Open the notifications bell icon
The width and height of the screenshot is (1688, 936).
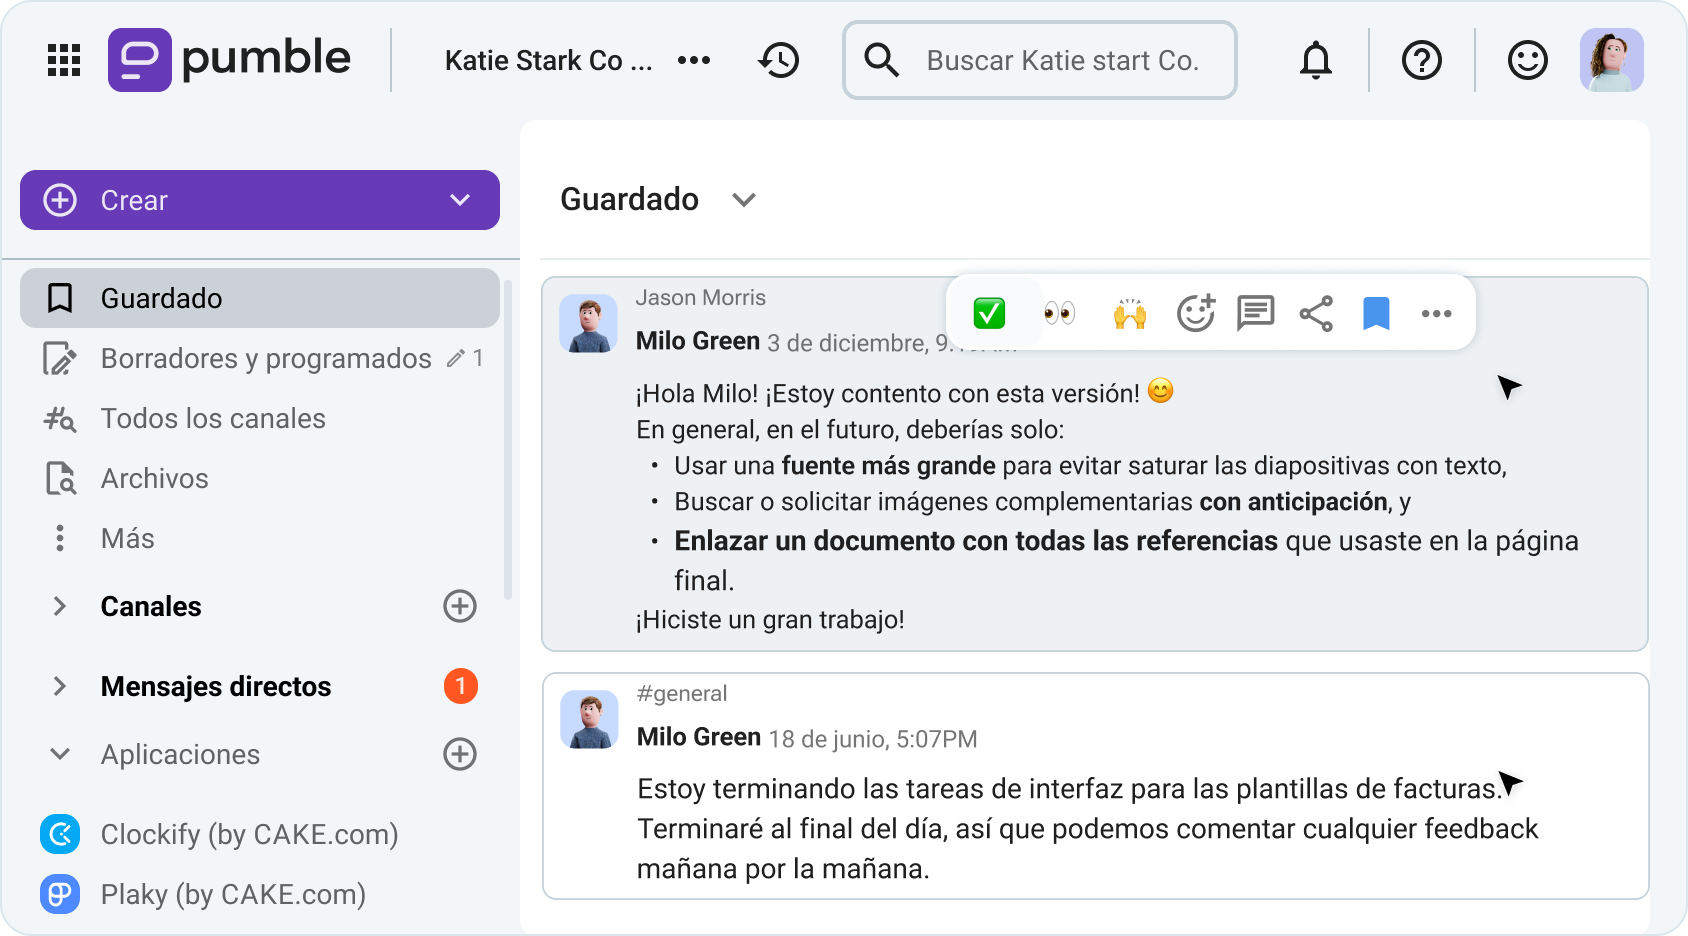(x=1315, y=60)
